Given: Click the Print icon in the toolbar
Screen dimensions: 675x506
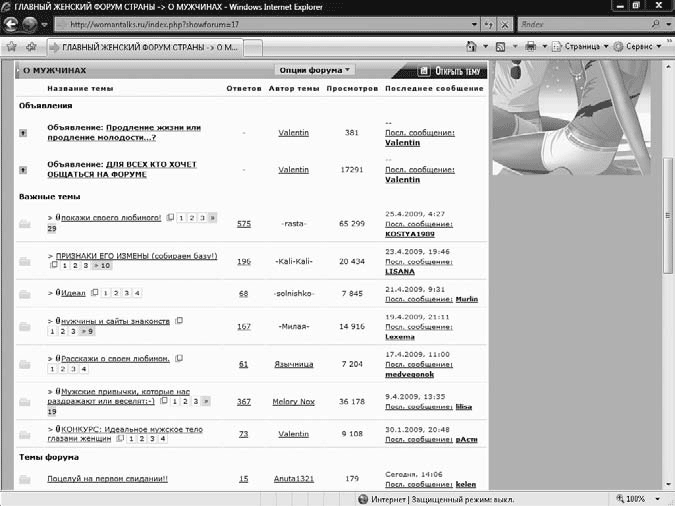Looking at the screenshot, I should click(530, 46).
